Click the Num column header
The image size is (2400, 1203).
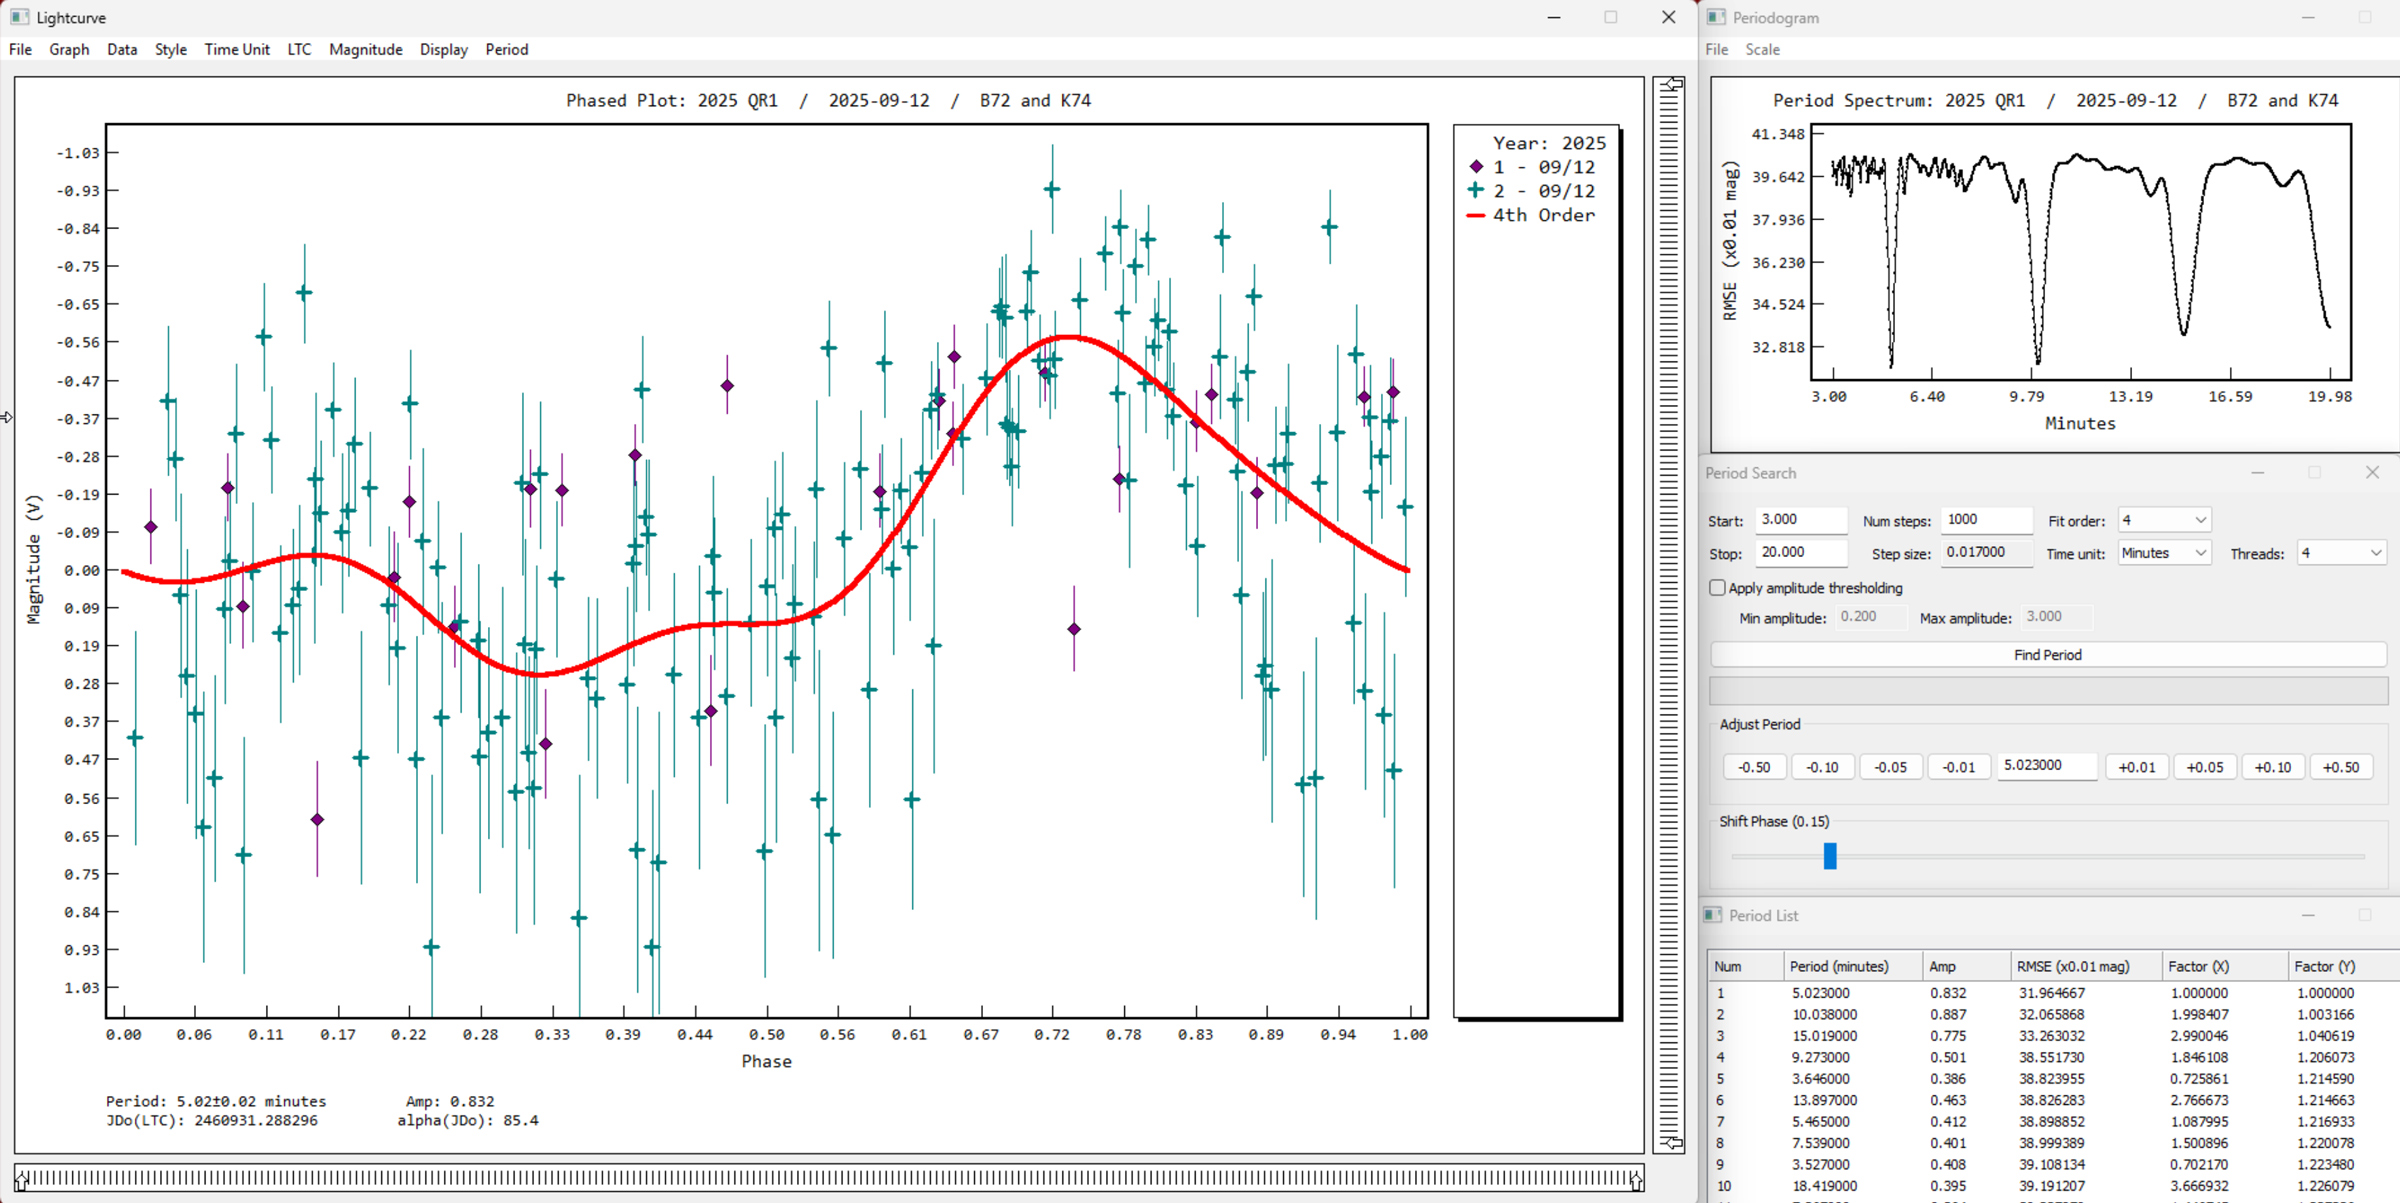1745,966
